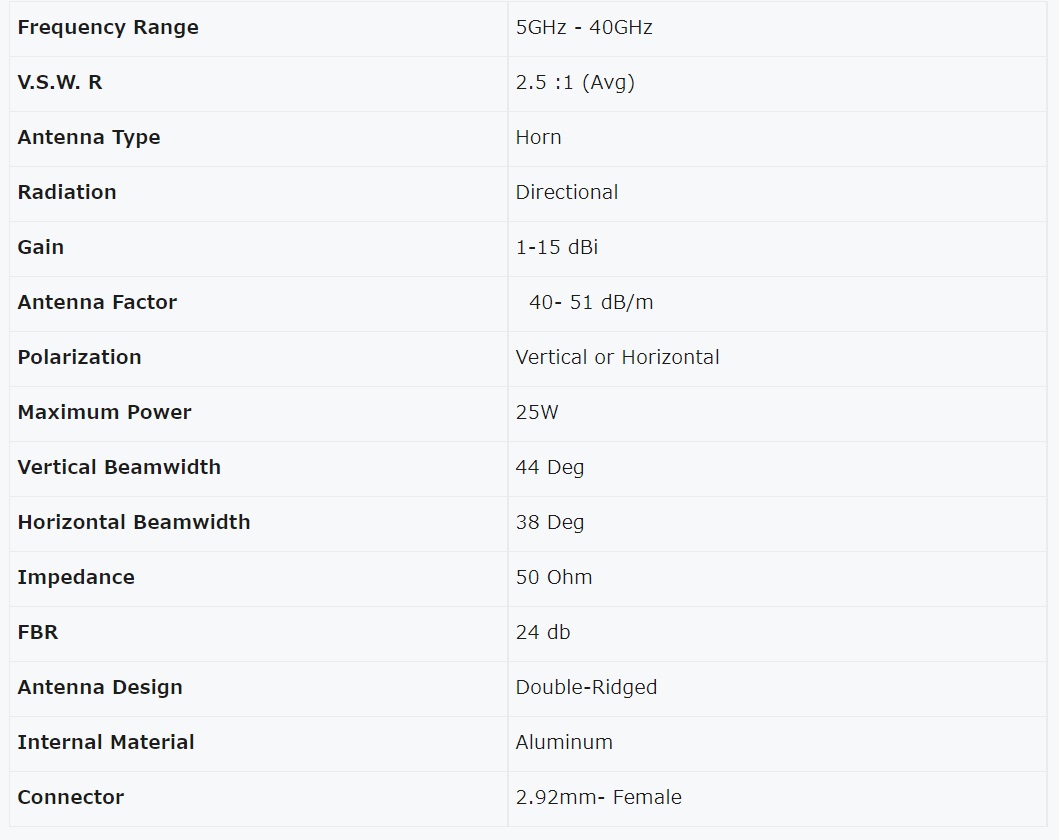Select the 2.92mm- Female connector value

[598, 798]
